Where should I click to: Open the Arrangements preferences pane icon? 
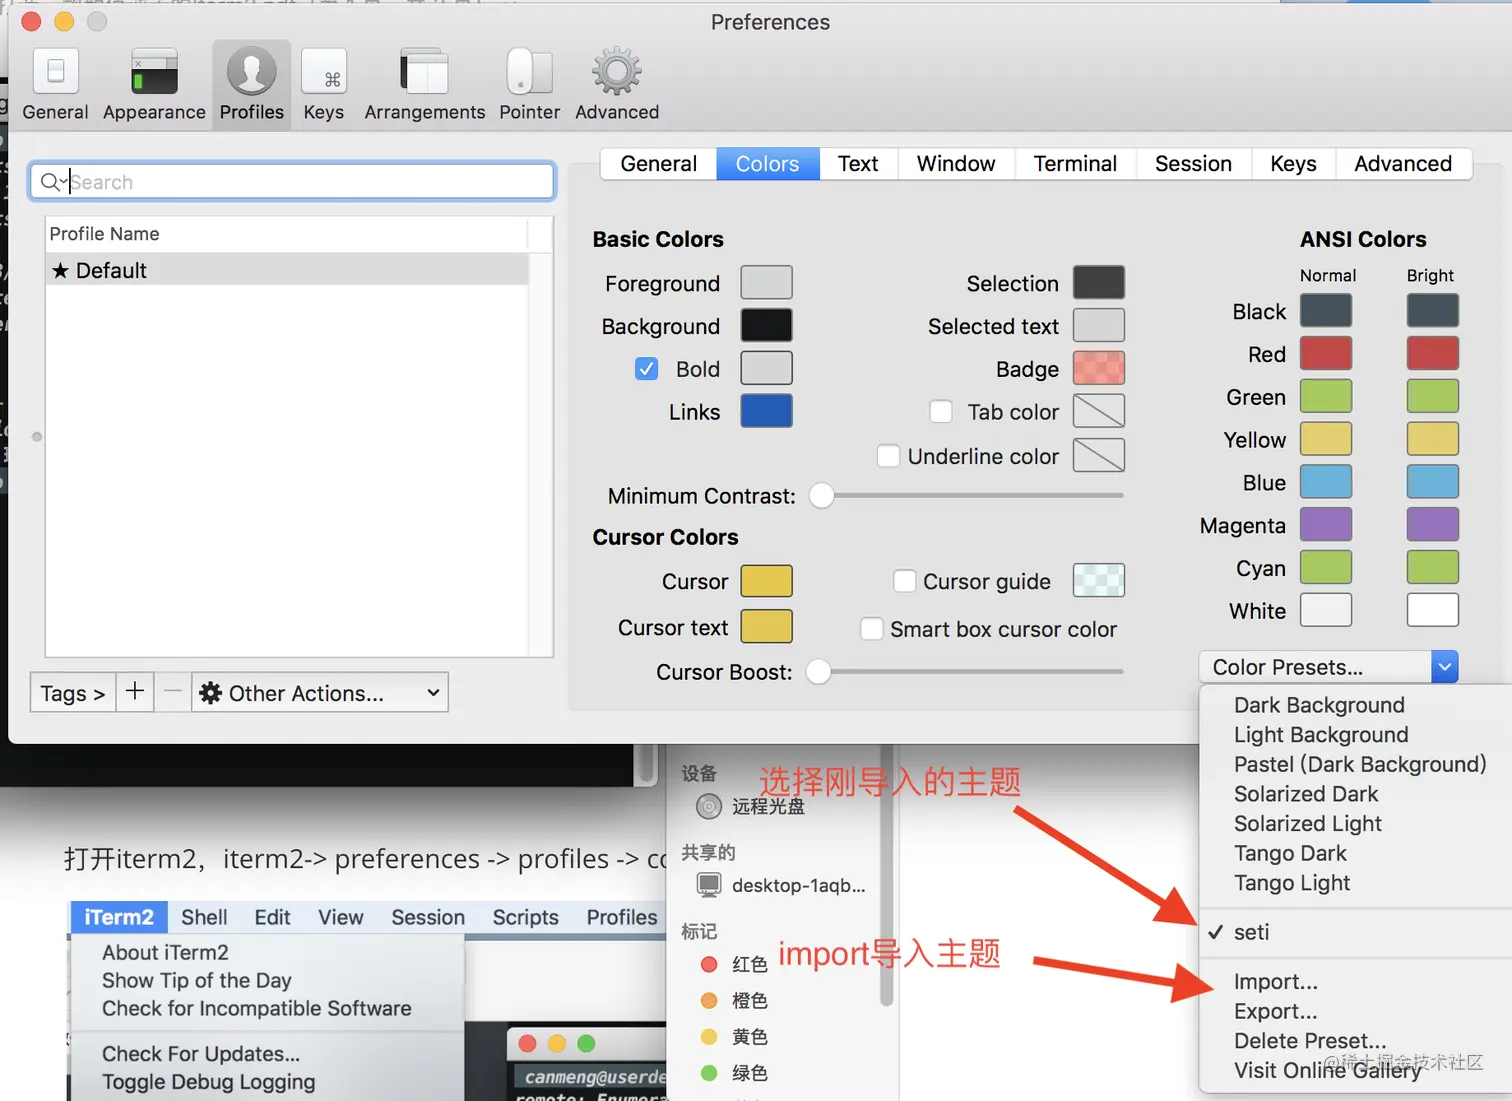pos(425,72)
